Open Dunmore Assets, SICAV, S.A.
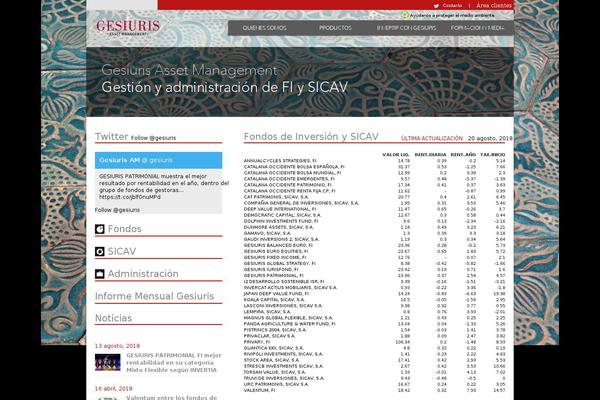The height and width of the screenshot is (400, 600). pyautogui.click(x=278, y=227)
